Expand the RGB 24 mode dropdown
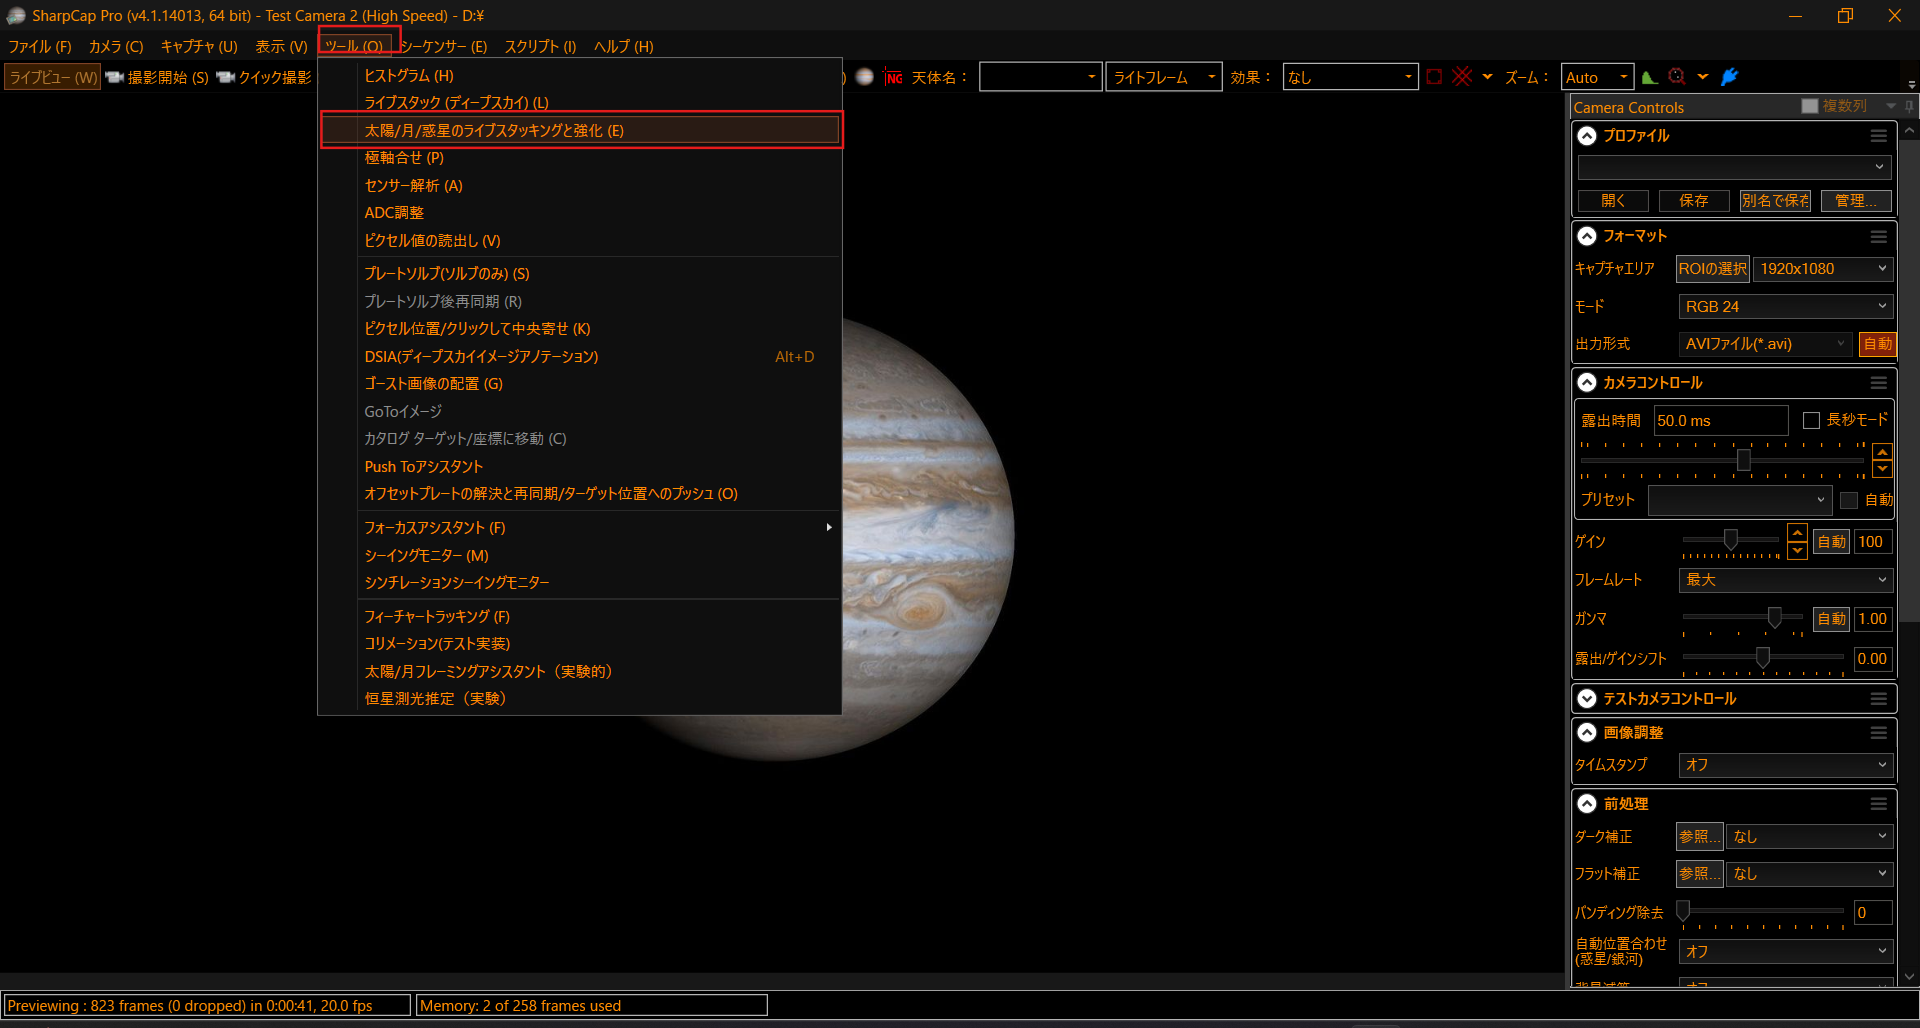This screenshot has height=1028, width=1920. [1785, 307]
